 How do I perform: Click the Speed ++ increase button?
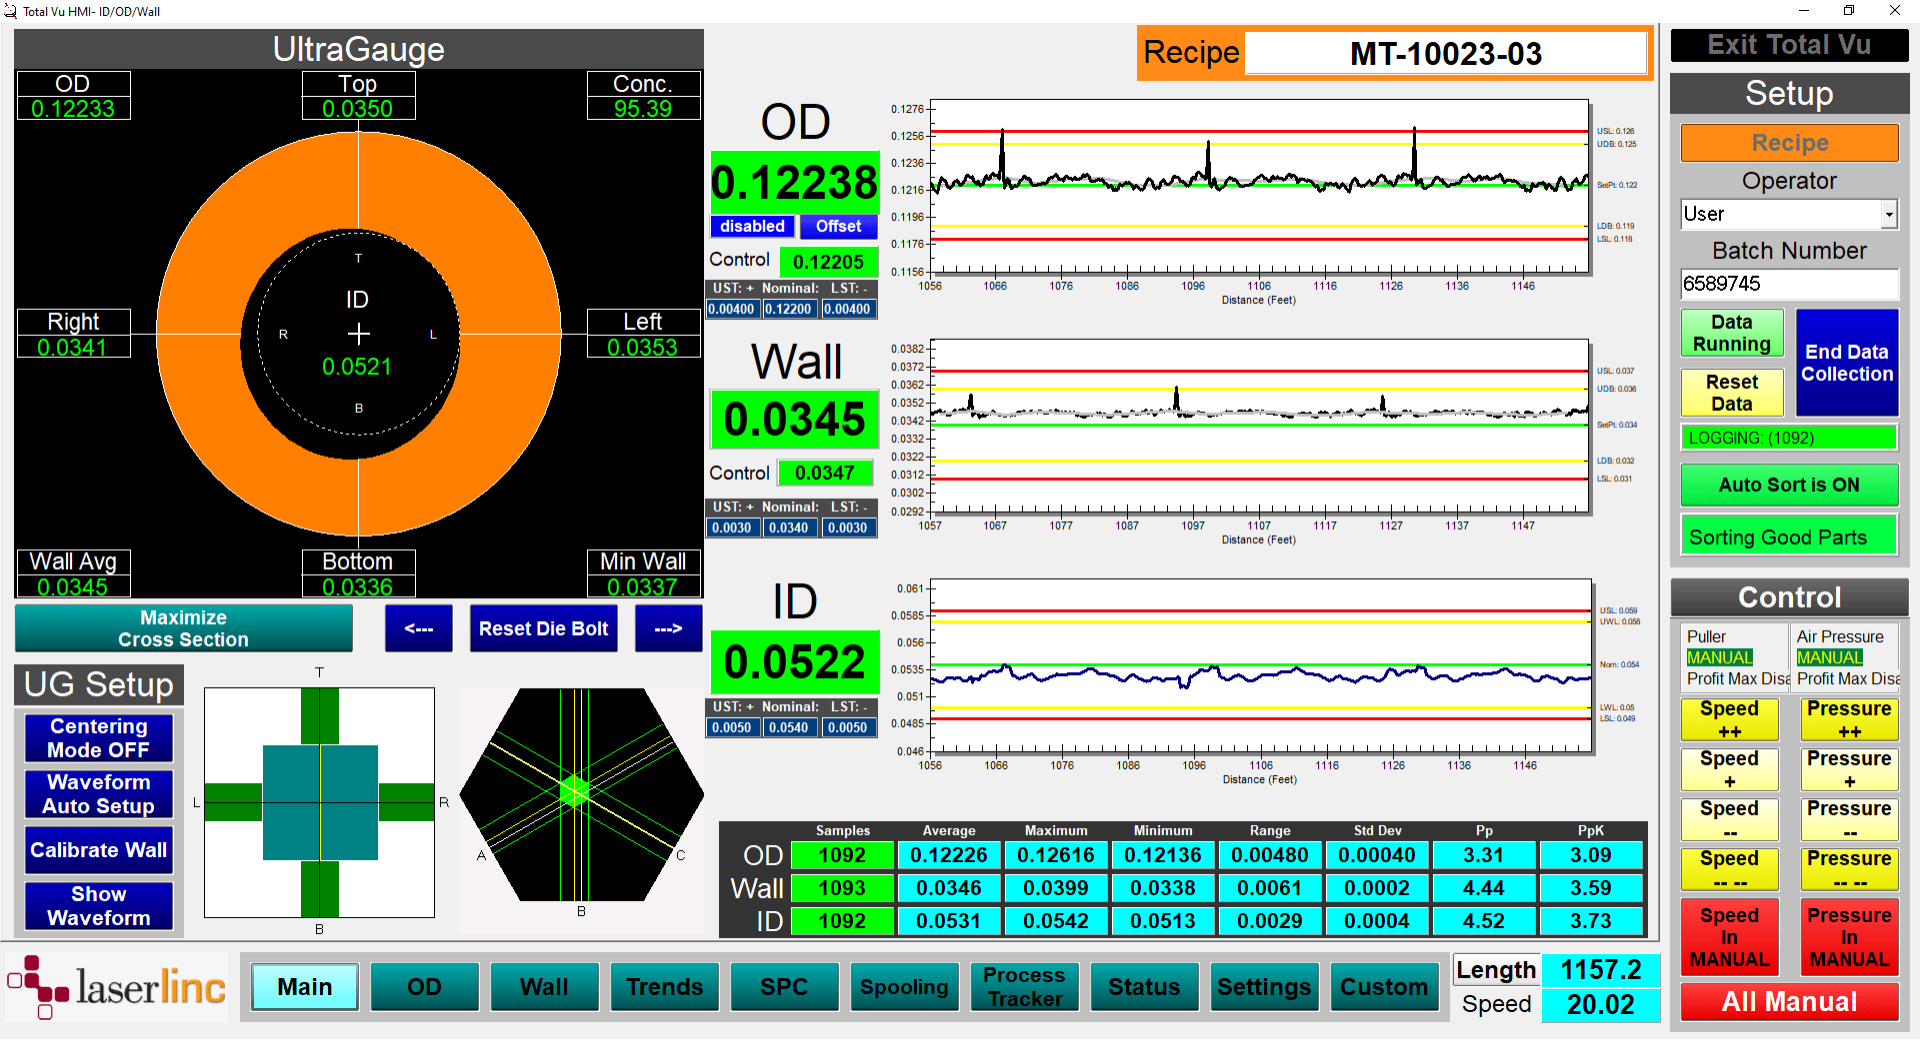1729,719
